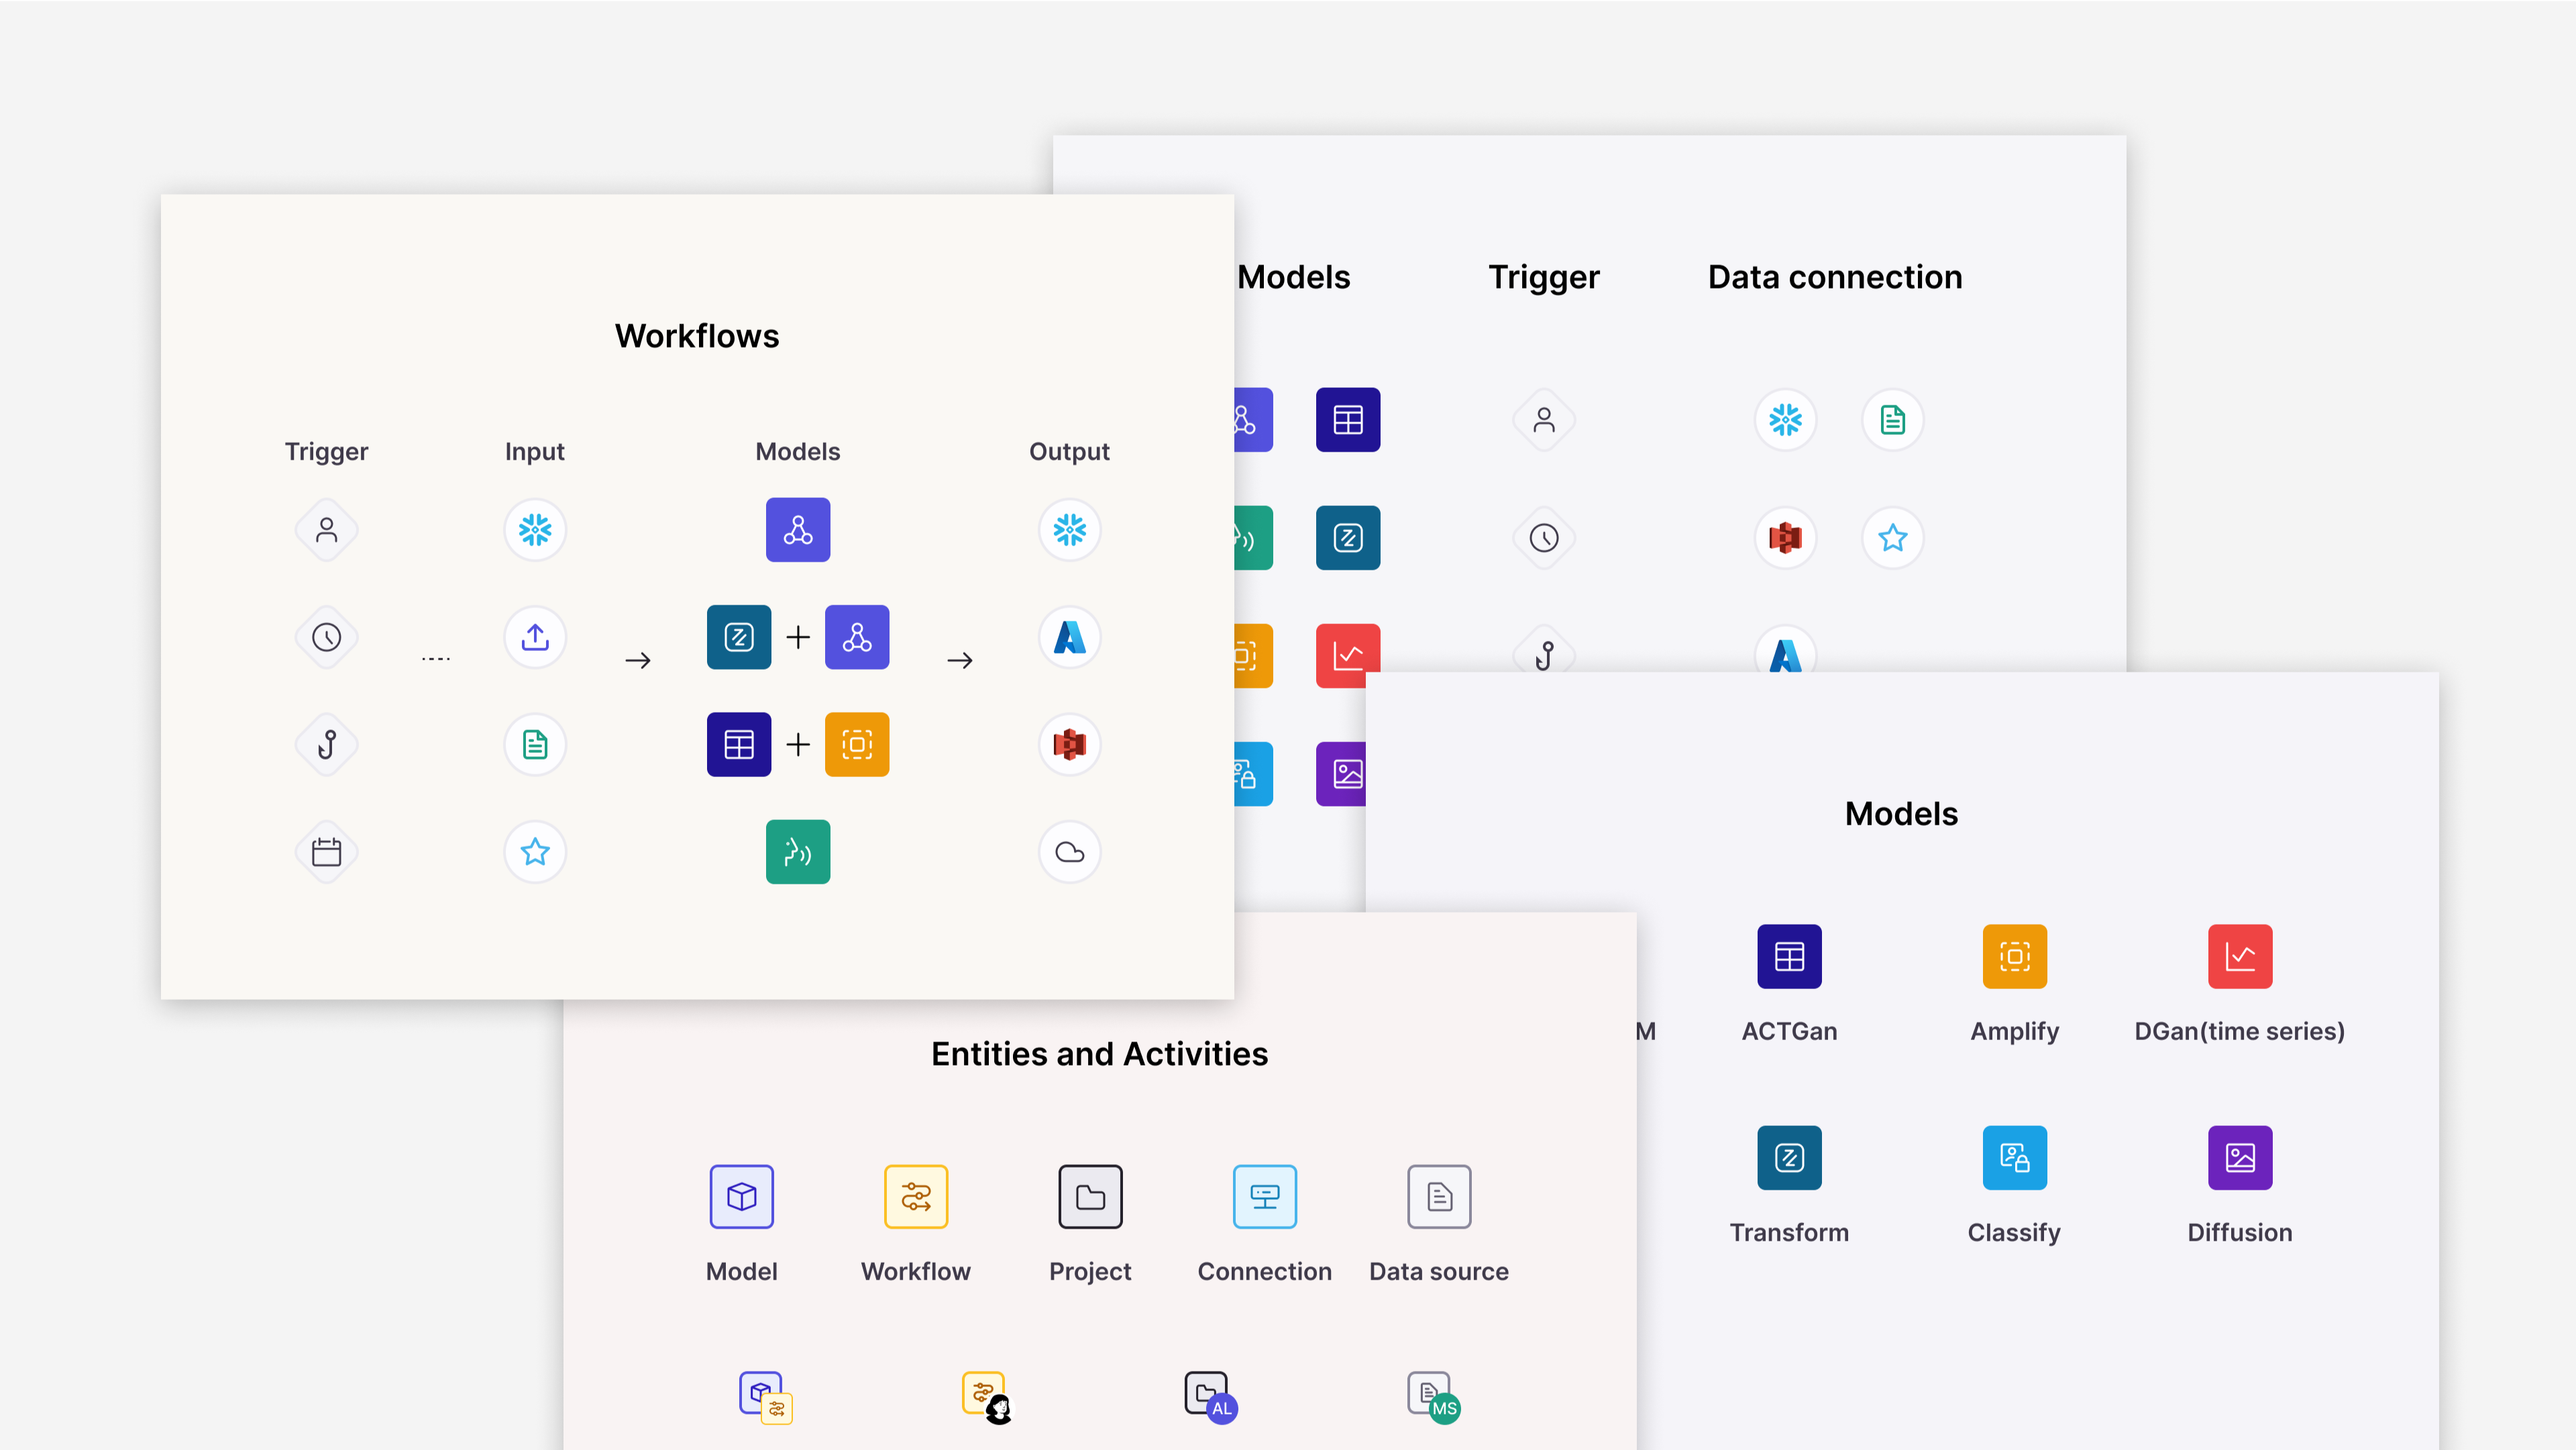Select the Workflow entity icon
The image size is (2576, 1450).
[915, 1196]
